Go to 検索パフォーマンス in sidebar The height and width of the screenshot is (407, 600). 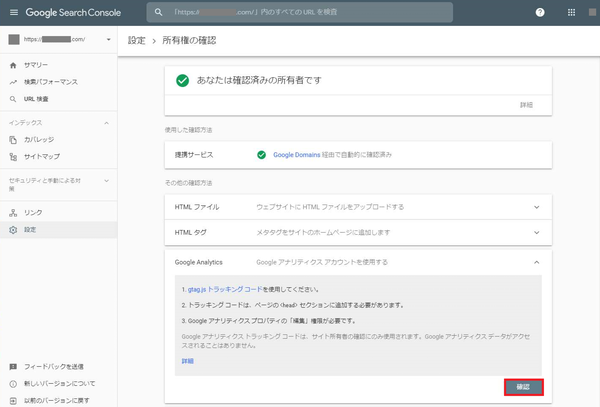pyautogui.click(x=50, y=81)
